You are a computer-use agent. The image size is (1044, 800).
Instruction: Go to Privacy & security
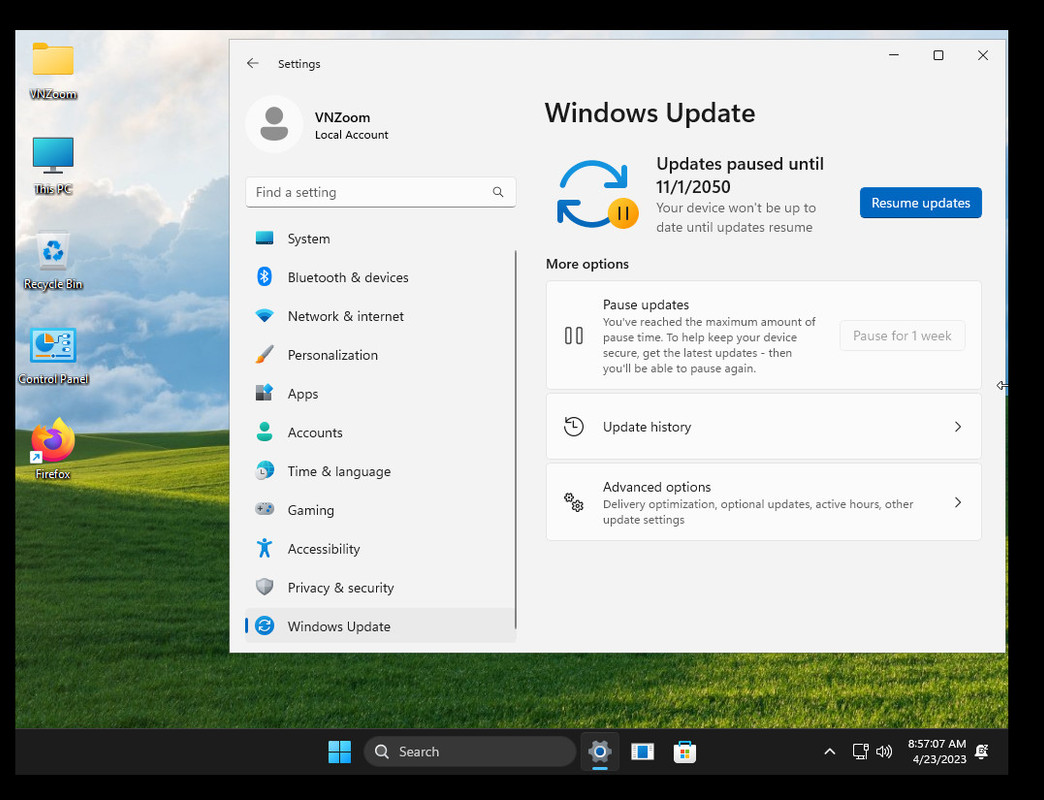click(380, 586)
